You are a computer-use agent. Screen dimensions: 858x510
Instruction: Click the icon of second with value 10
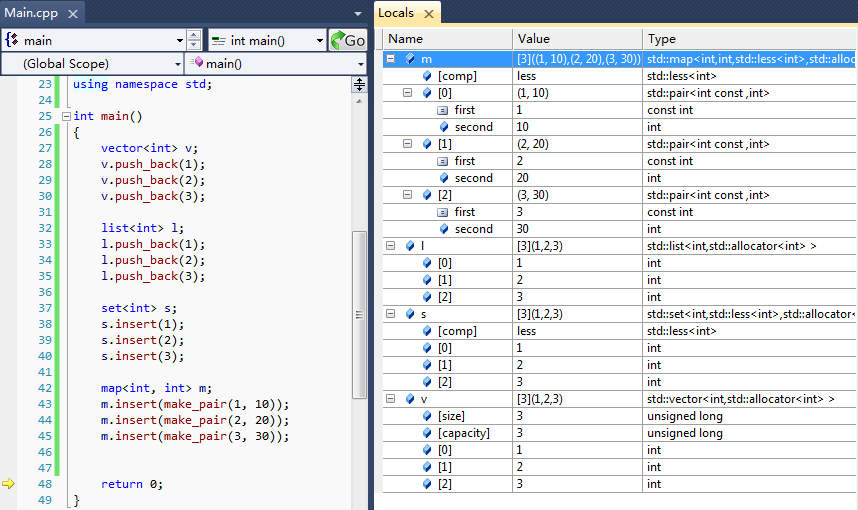click(x=444, y=126)
